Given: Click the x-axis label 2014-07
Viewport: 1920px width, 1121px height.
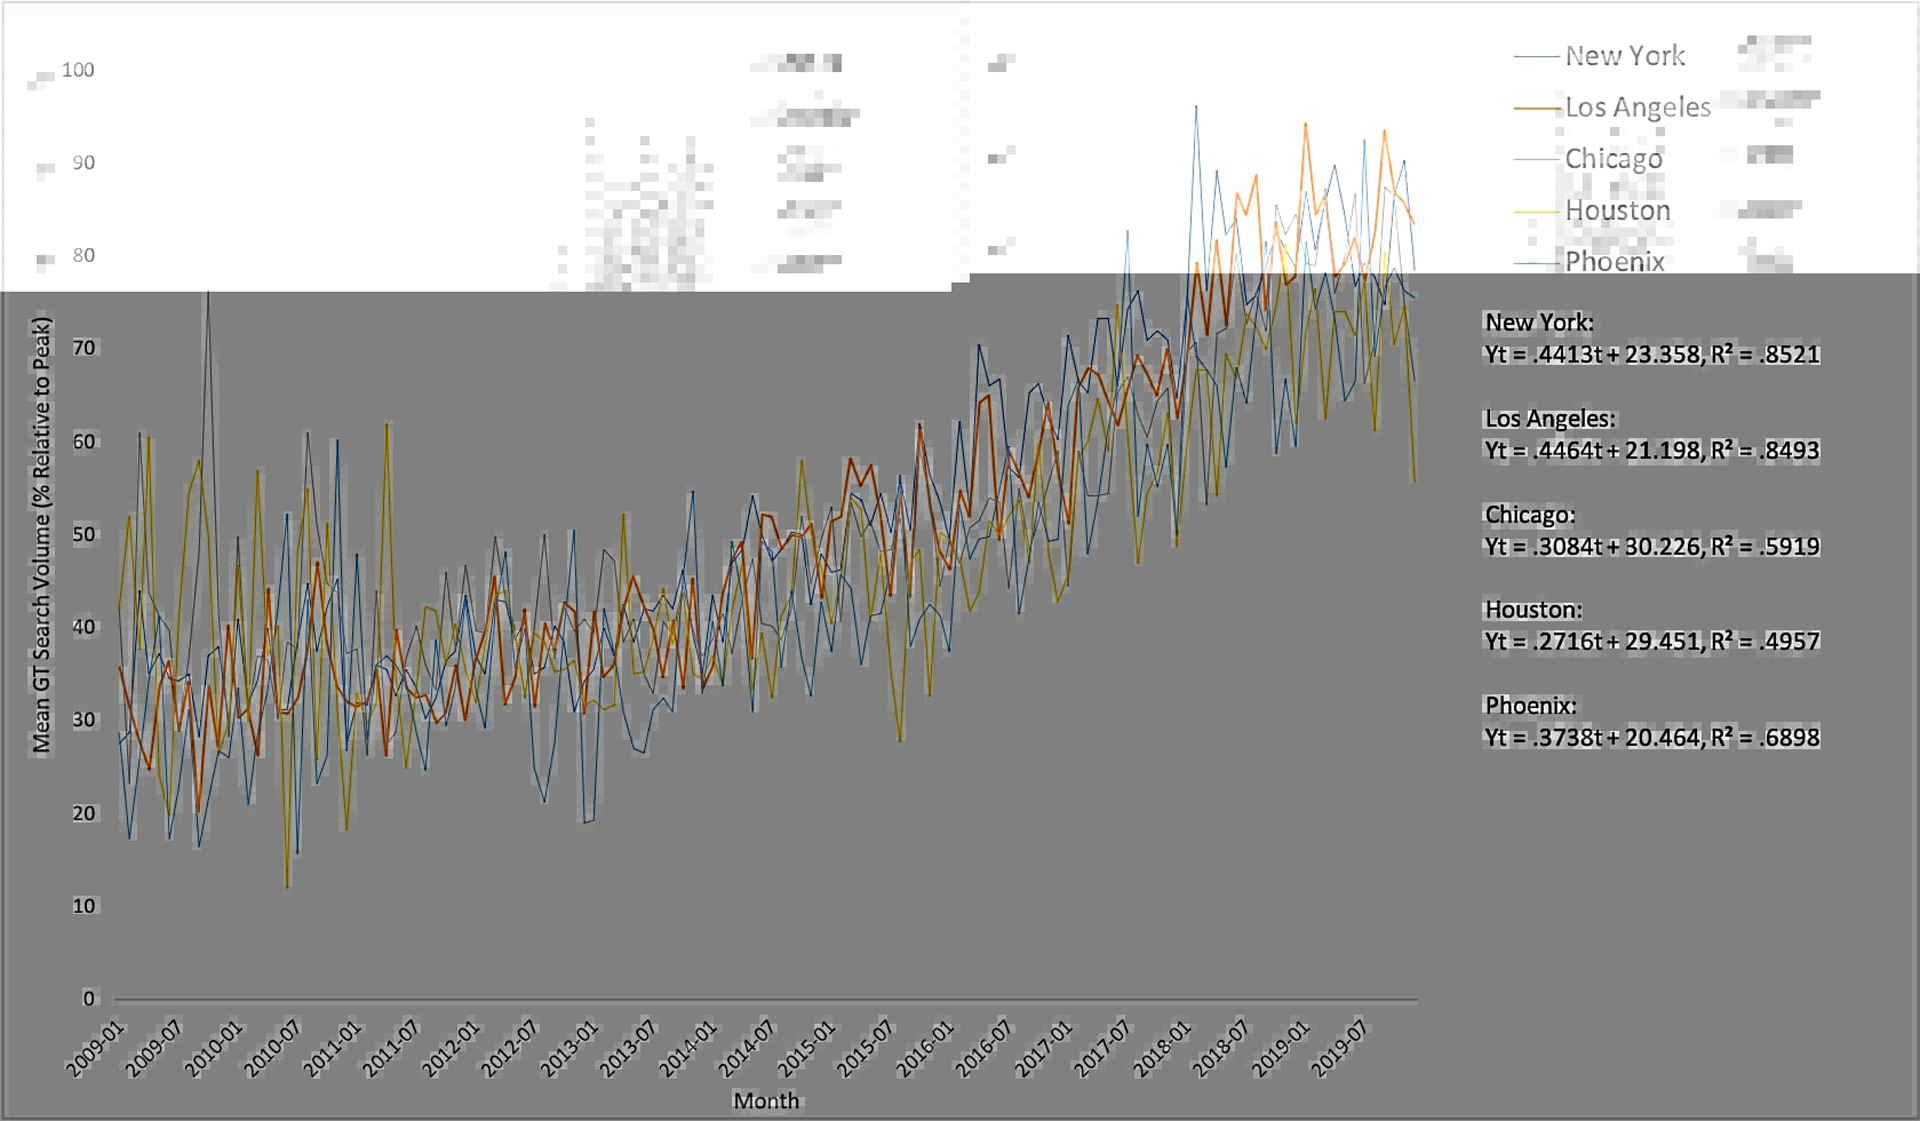Looking at the screenshot, I should pos(746,1048).
